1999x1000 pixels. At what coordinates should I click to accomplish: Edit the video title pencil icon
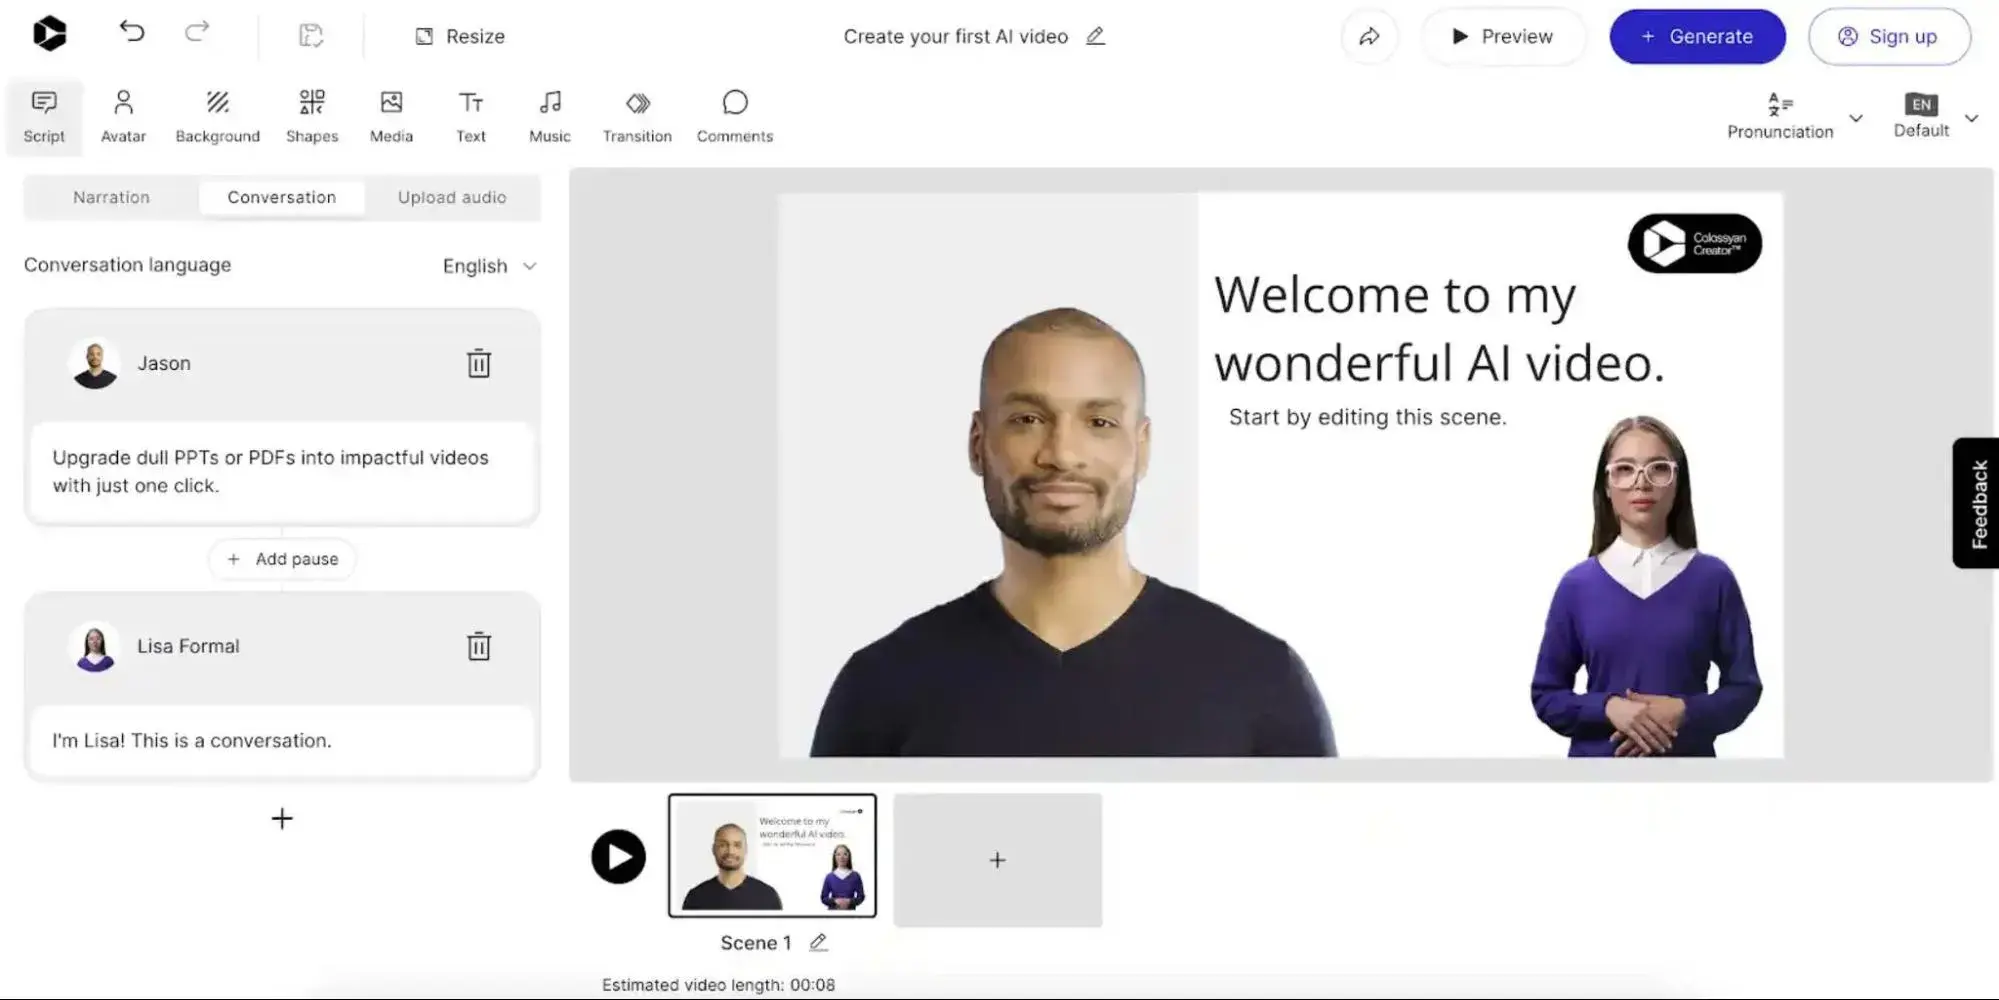(1096, 36)
